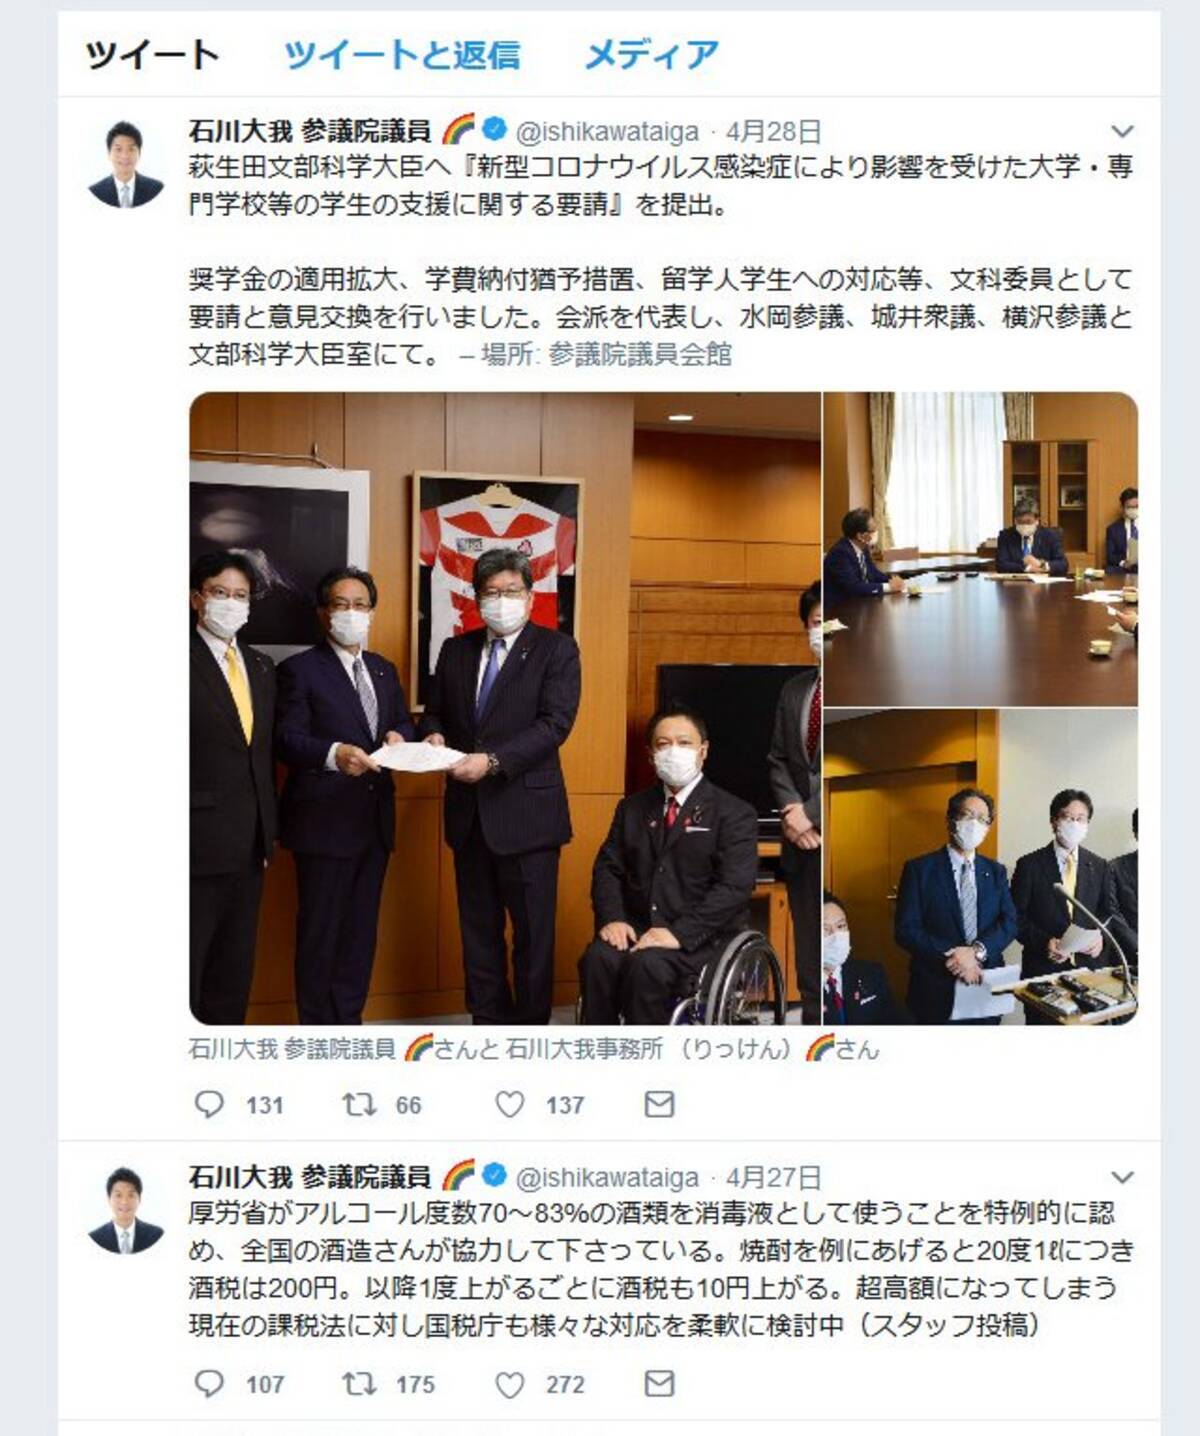Send the April 28 tweet by message
The height and width of the screenshot is (1436, 1200).
pos(659,1104)
